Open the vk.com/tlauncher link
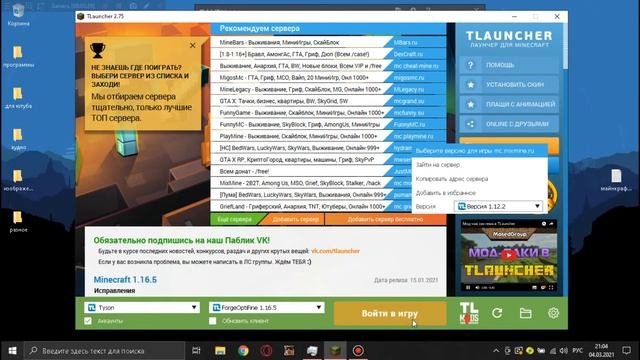Image resolution: width=640 pixels, height=360 pixels. click(335, 251)
